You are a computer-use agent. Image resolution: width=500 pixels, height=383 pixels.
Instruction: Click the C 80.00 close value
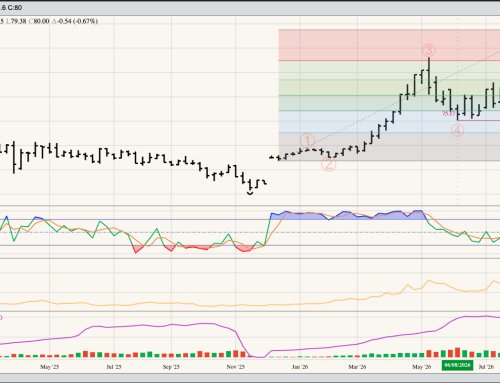39,21
